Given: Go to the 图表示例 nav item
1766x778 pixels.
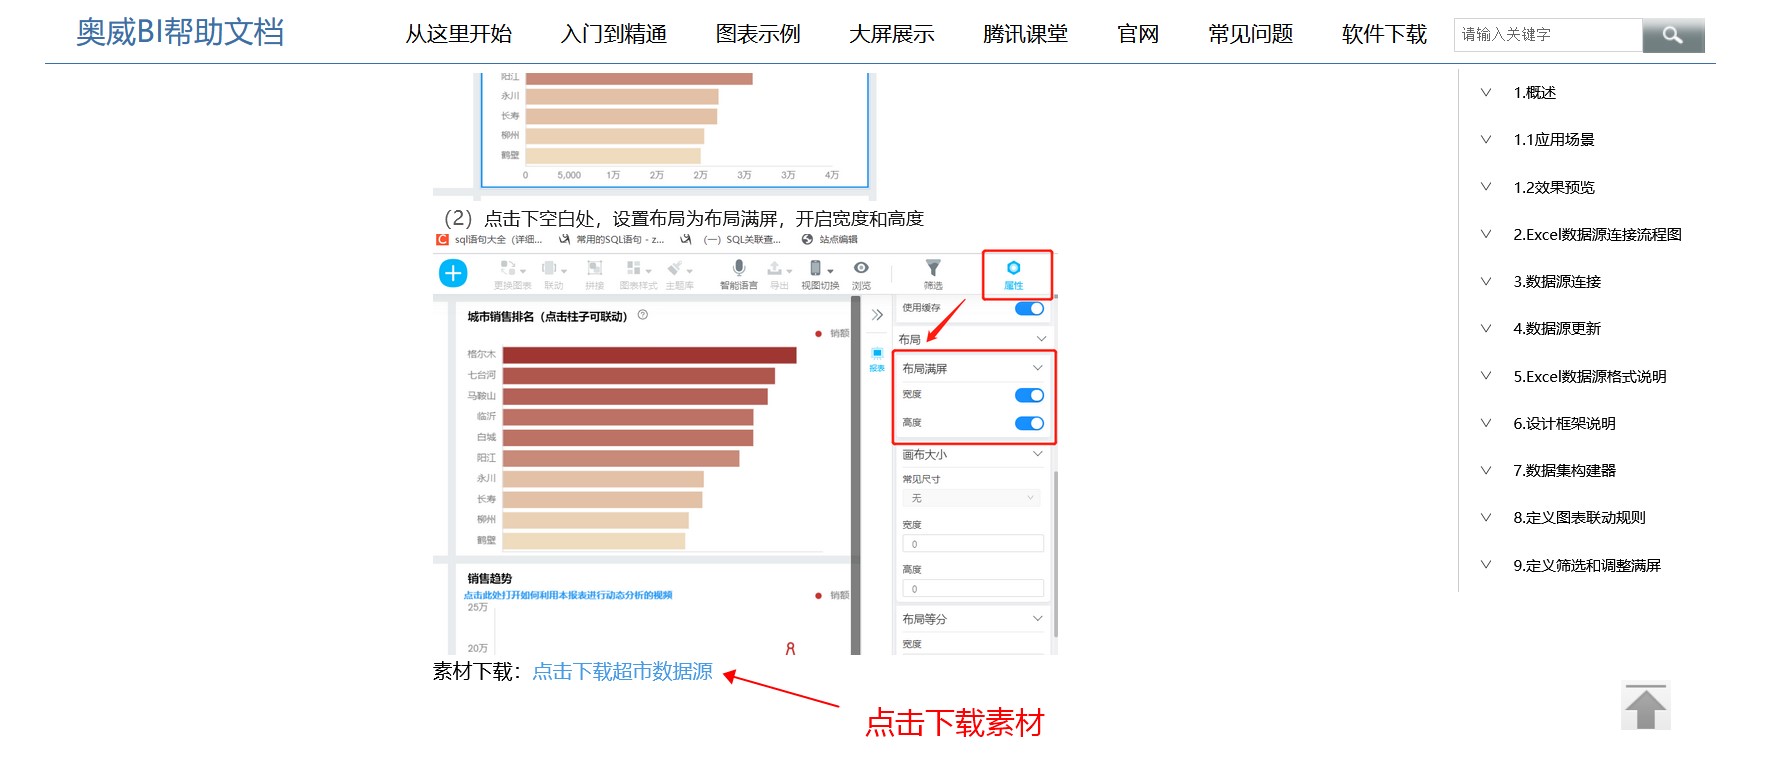Looking at the screenshot, I should tap(758, 34).
